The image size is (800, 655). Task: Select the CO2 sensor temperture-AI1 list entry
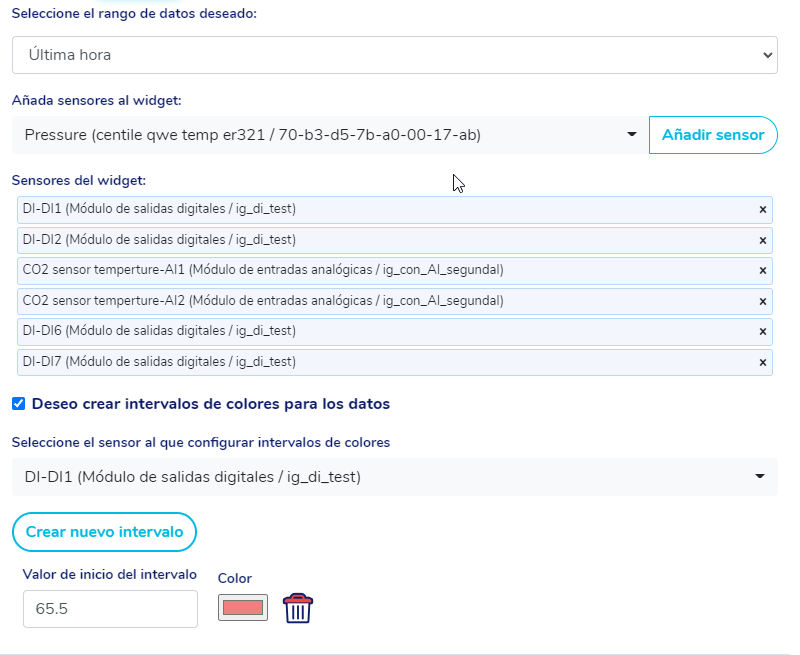coord(263,270)
